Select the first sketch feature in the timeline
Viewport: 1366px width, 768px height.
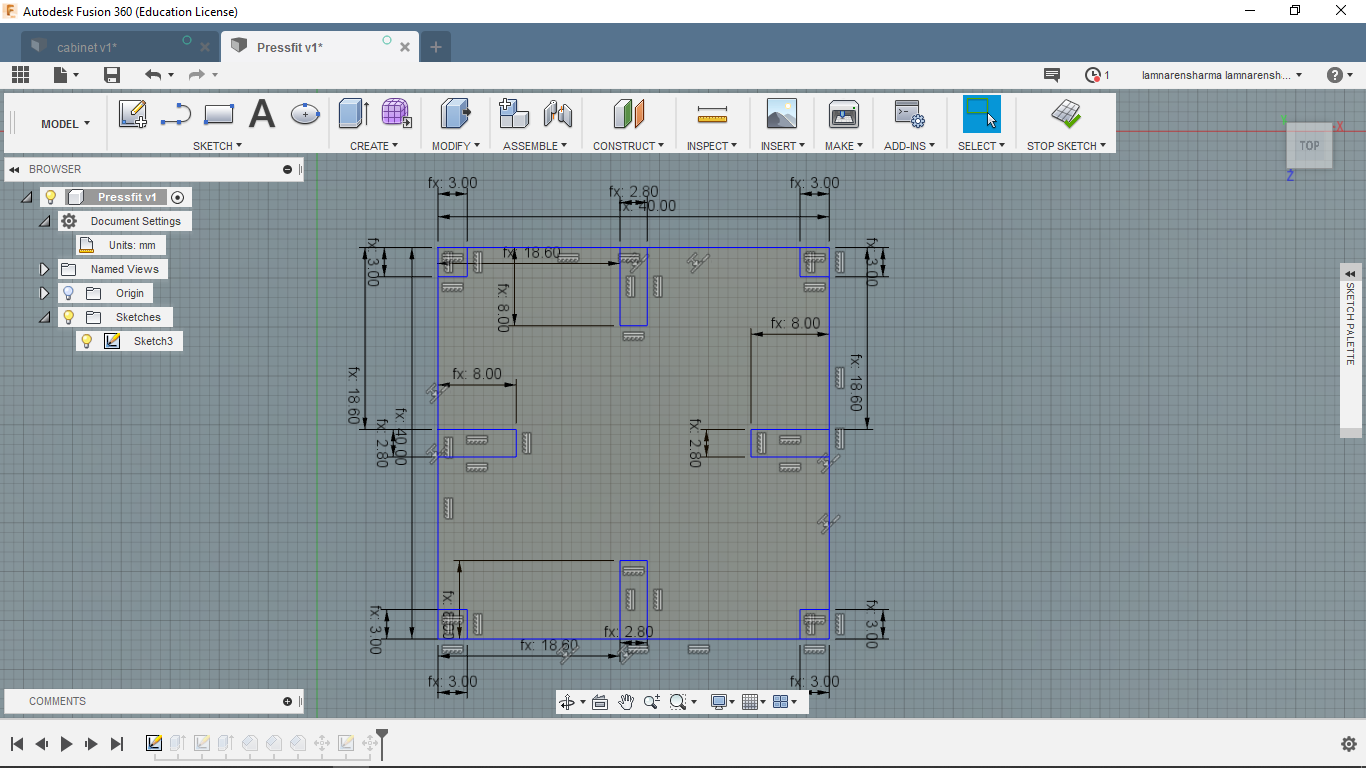pyautogui.click(x=154, y=743)
